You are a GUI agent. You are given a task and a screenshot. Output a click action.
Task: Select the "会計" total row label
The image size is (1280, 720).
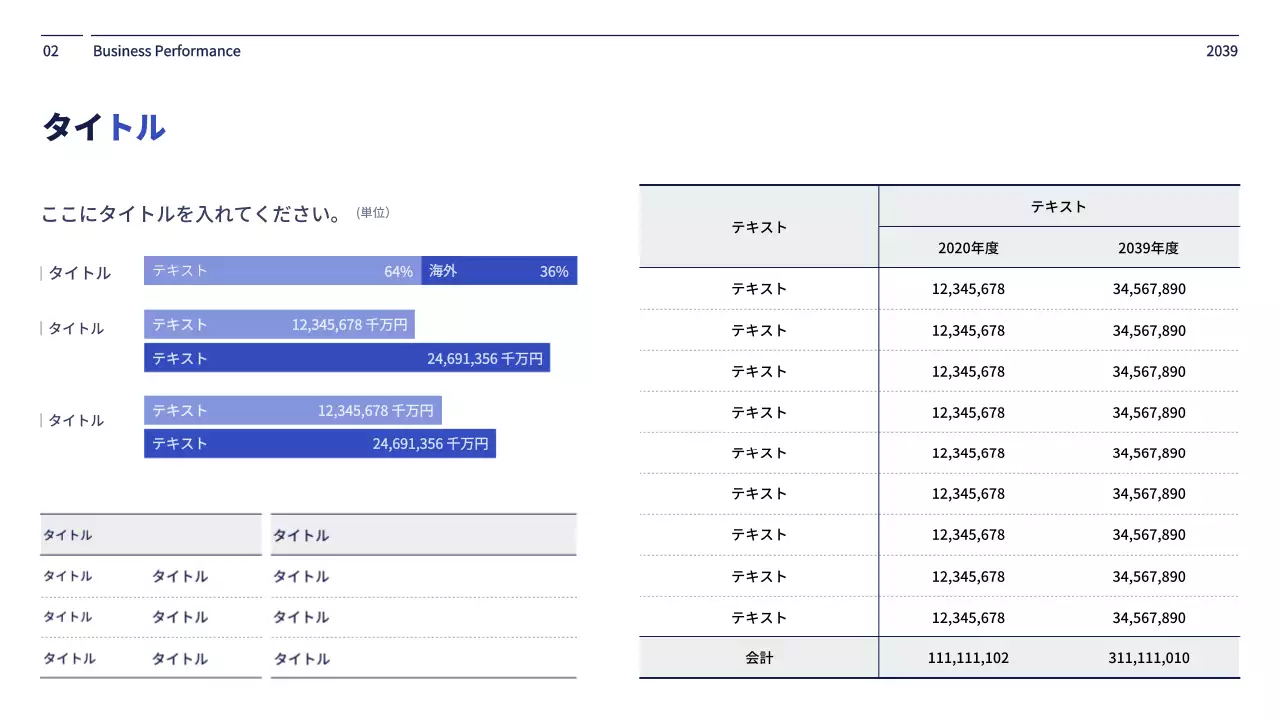pos(759,658)
